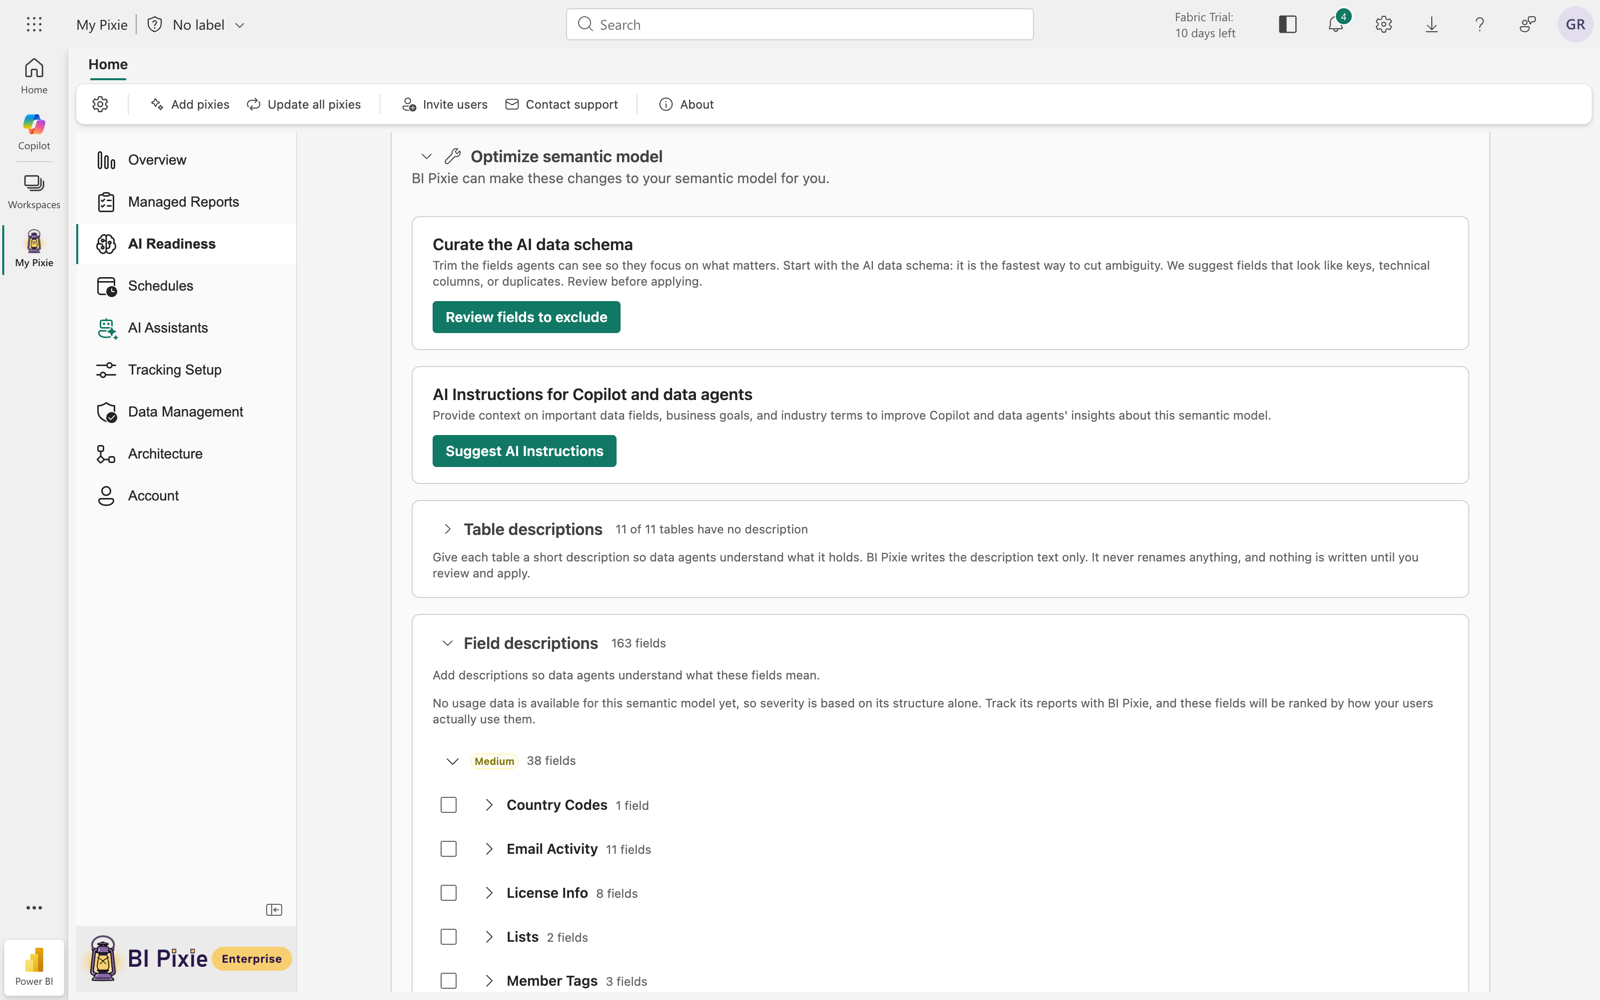Click Contact support

click(x=561, y=104)
